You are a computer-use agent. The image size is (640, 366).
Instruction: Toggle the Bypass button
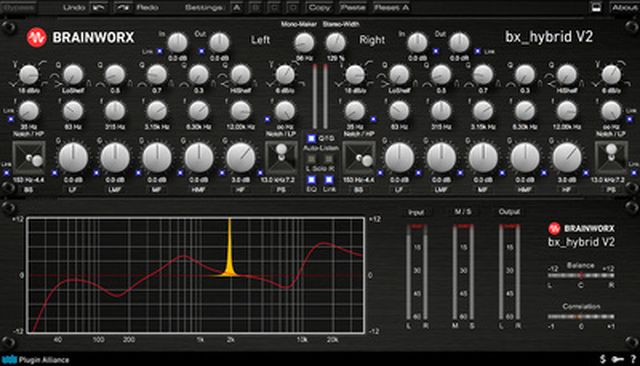18,7
